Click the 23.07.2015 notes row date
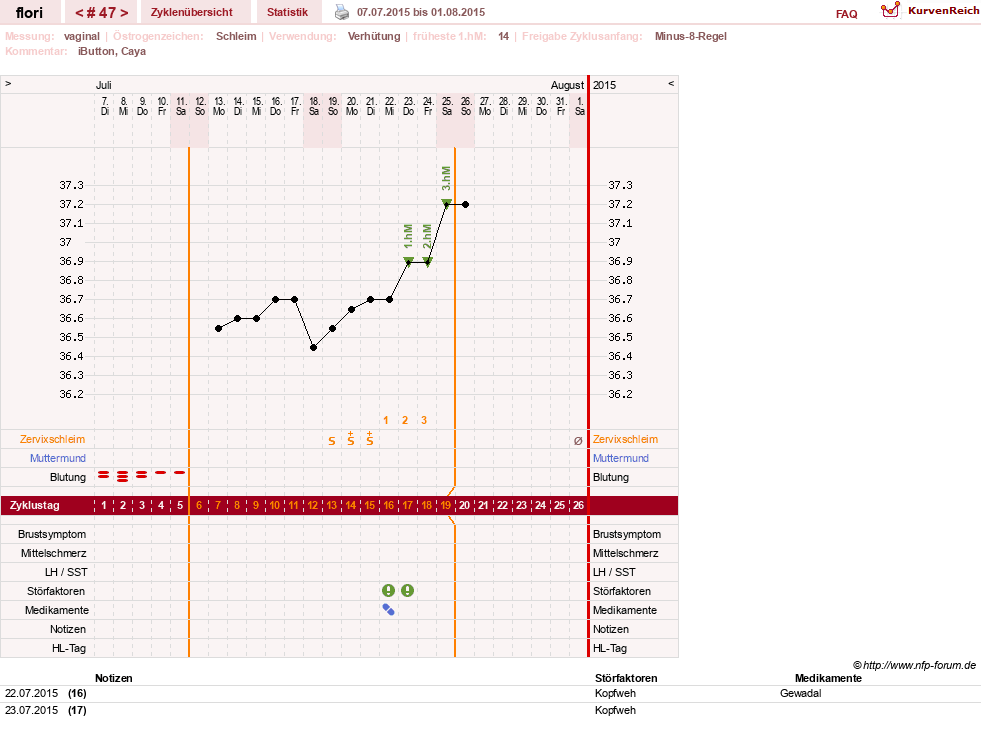This screenshot has width=981, height=737. pos(31,710)
